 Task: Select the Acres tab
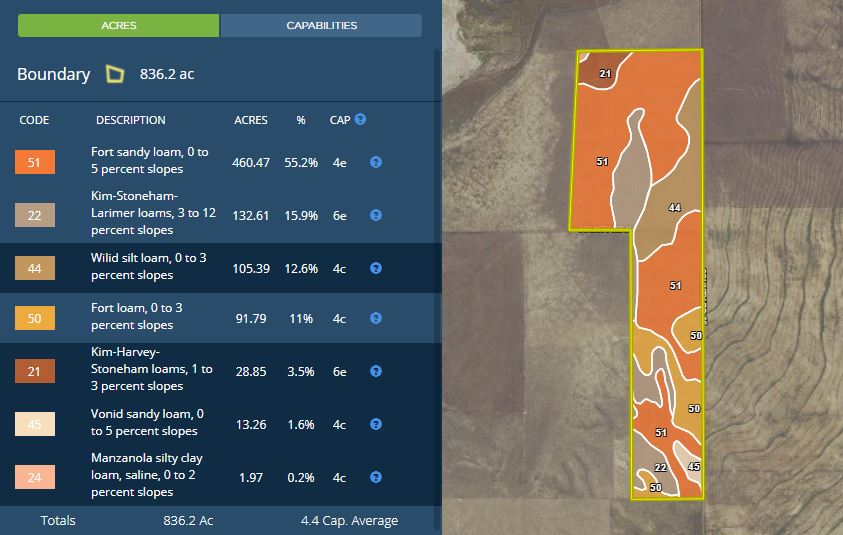point(119,25)
